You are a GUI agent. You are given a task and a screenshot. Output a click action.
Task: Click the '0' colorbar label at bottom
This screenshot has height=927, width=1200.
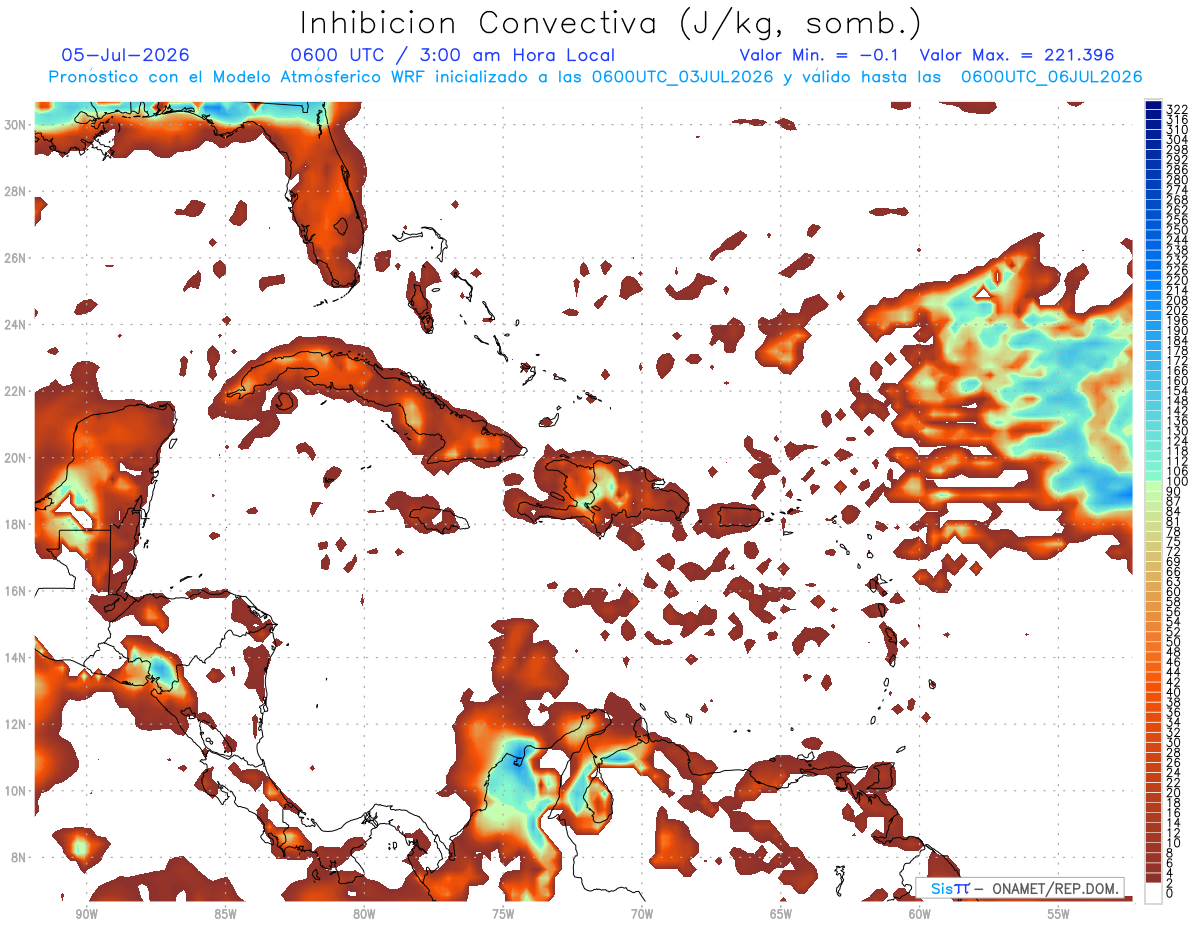click(x=1170, y=893)
